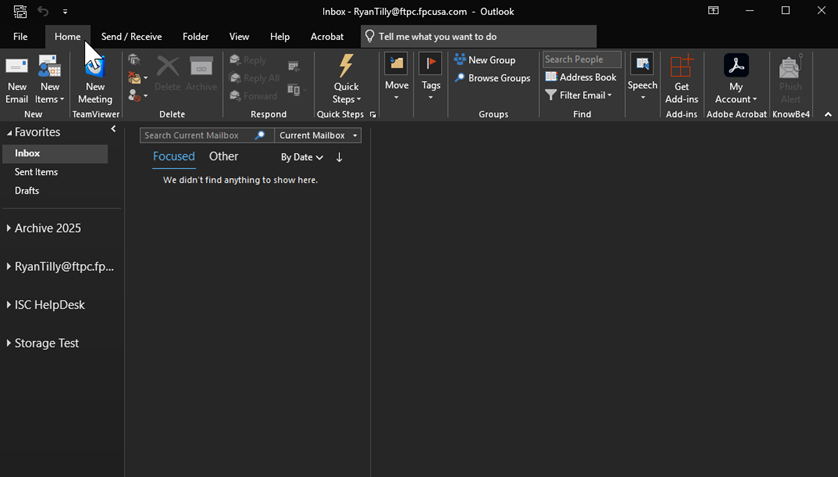Open the By Date sort dropdown
838x477 pixels.
302,157
